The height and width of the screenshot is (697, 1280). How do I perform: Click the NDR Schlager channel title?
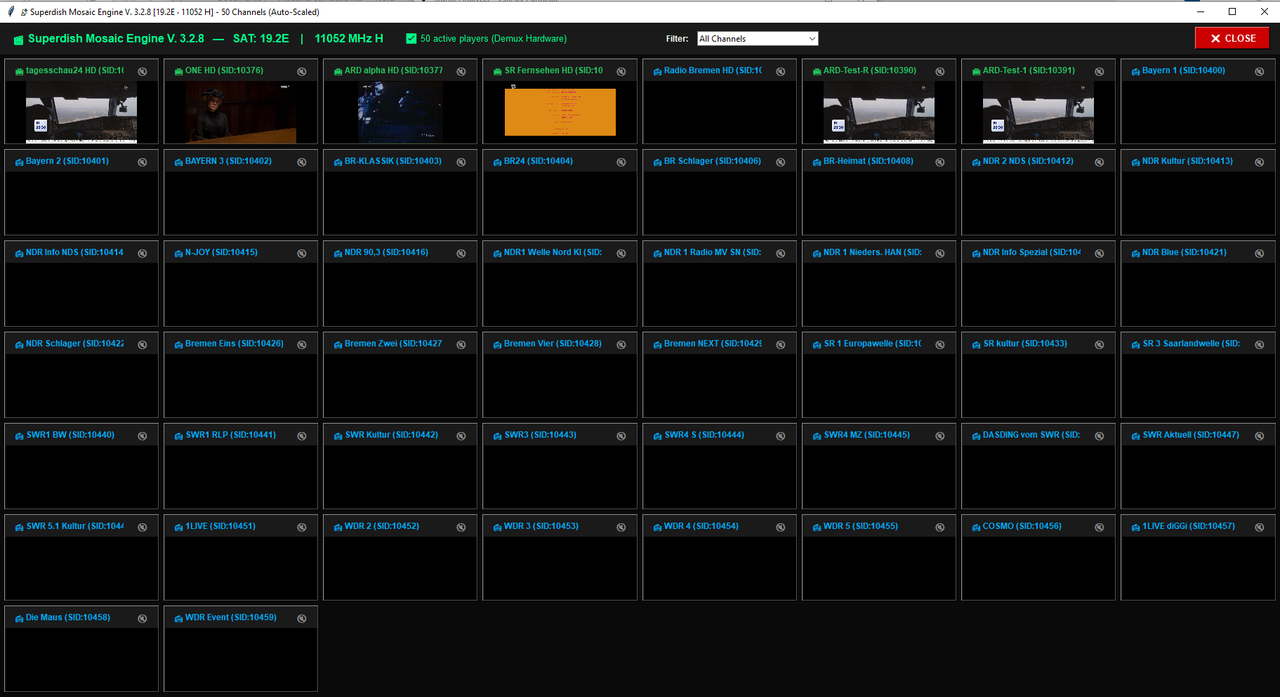(x=75, y=343)
